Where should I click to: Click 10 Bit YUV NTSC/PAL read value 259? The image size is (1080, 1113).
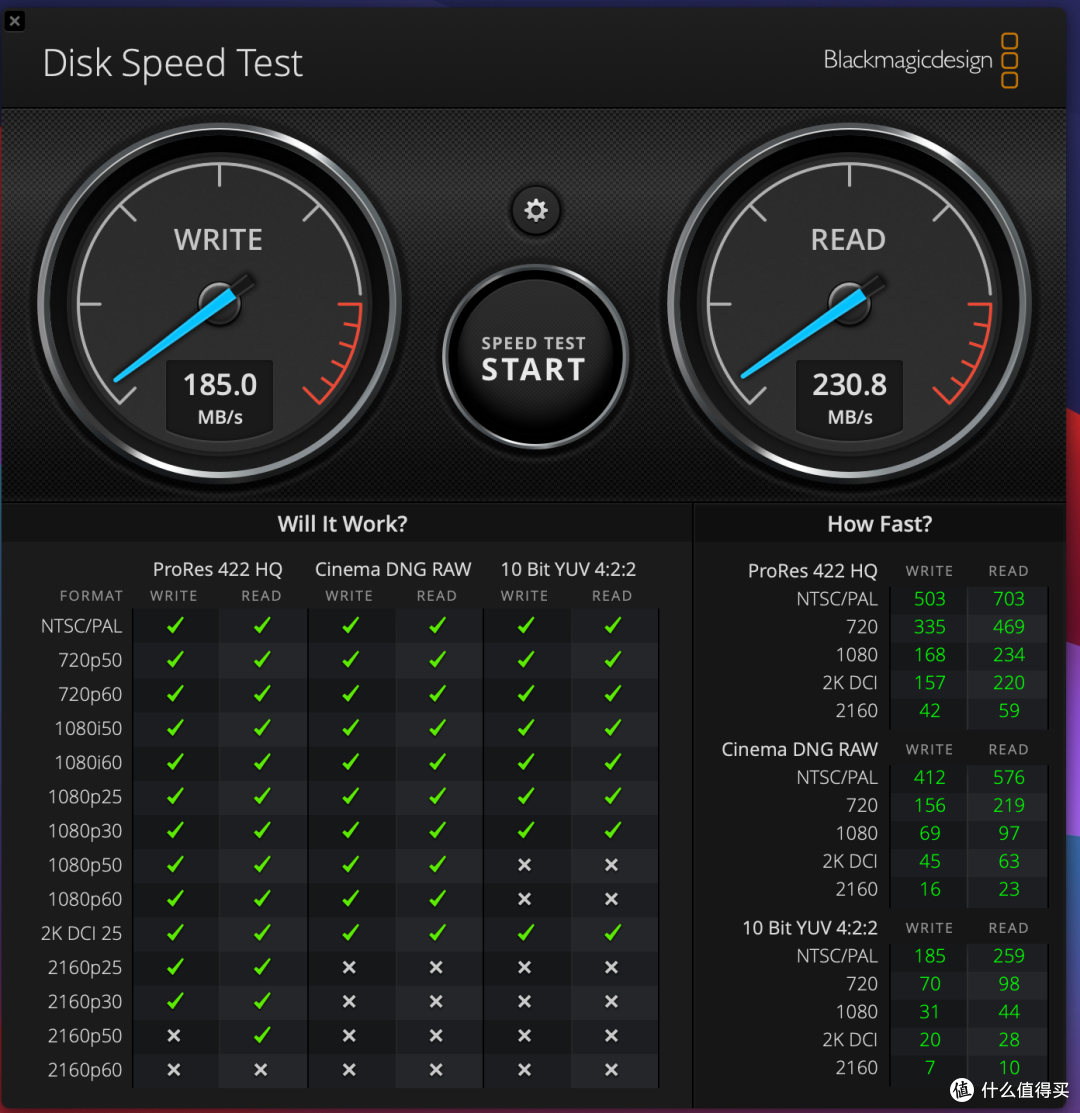pyautogui.click(x=1008, y=956)
